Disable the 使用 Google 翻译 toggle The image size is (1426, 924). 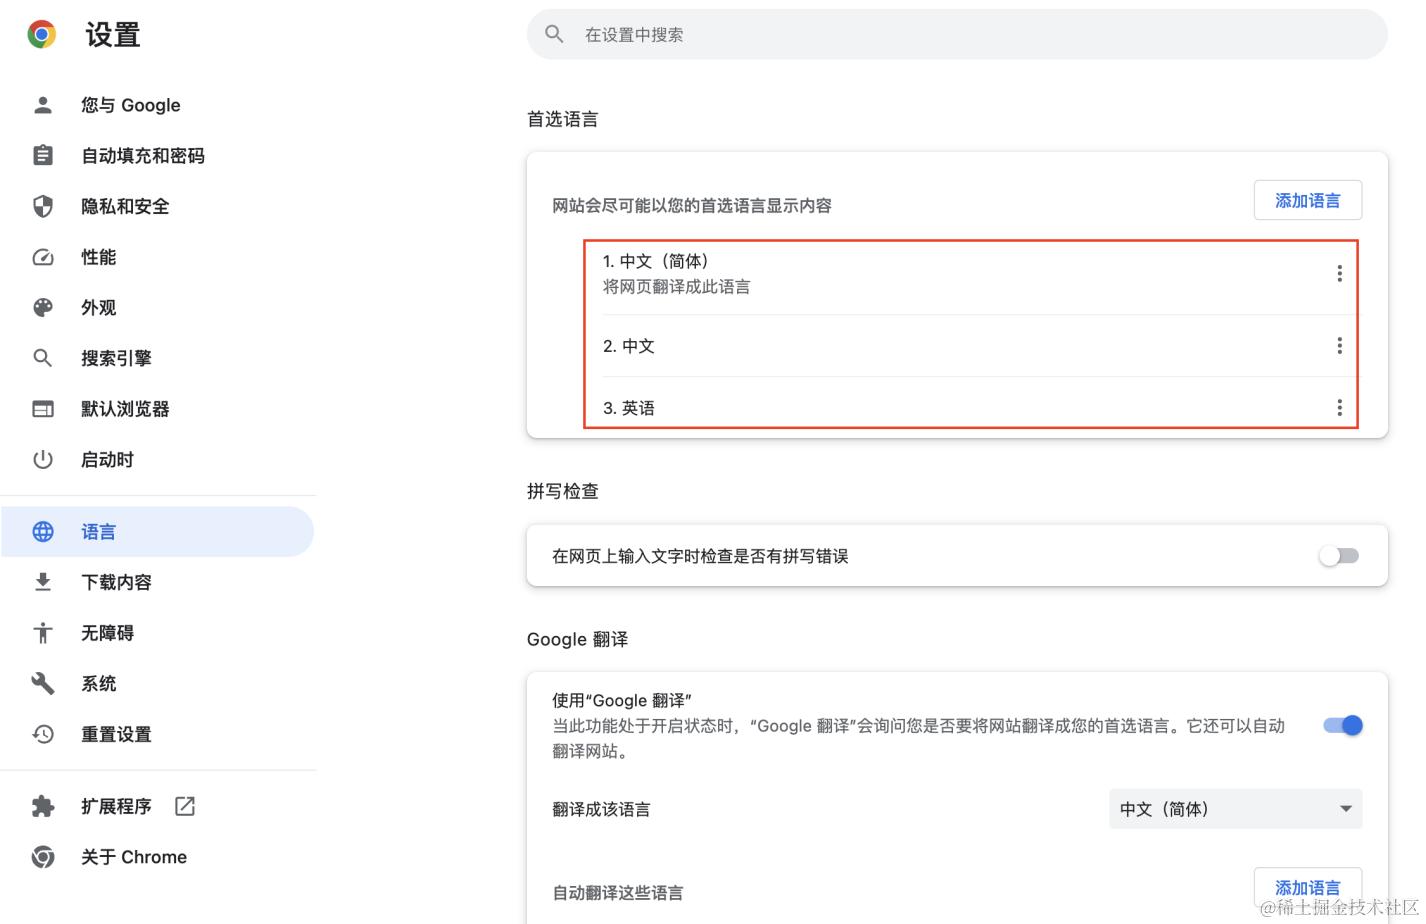point(1343,726)
